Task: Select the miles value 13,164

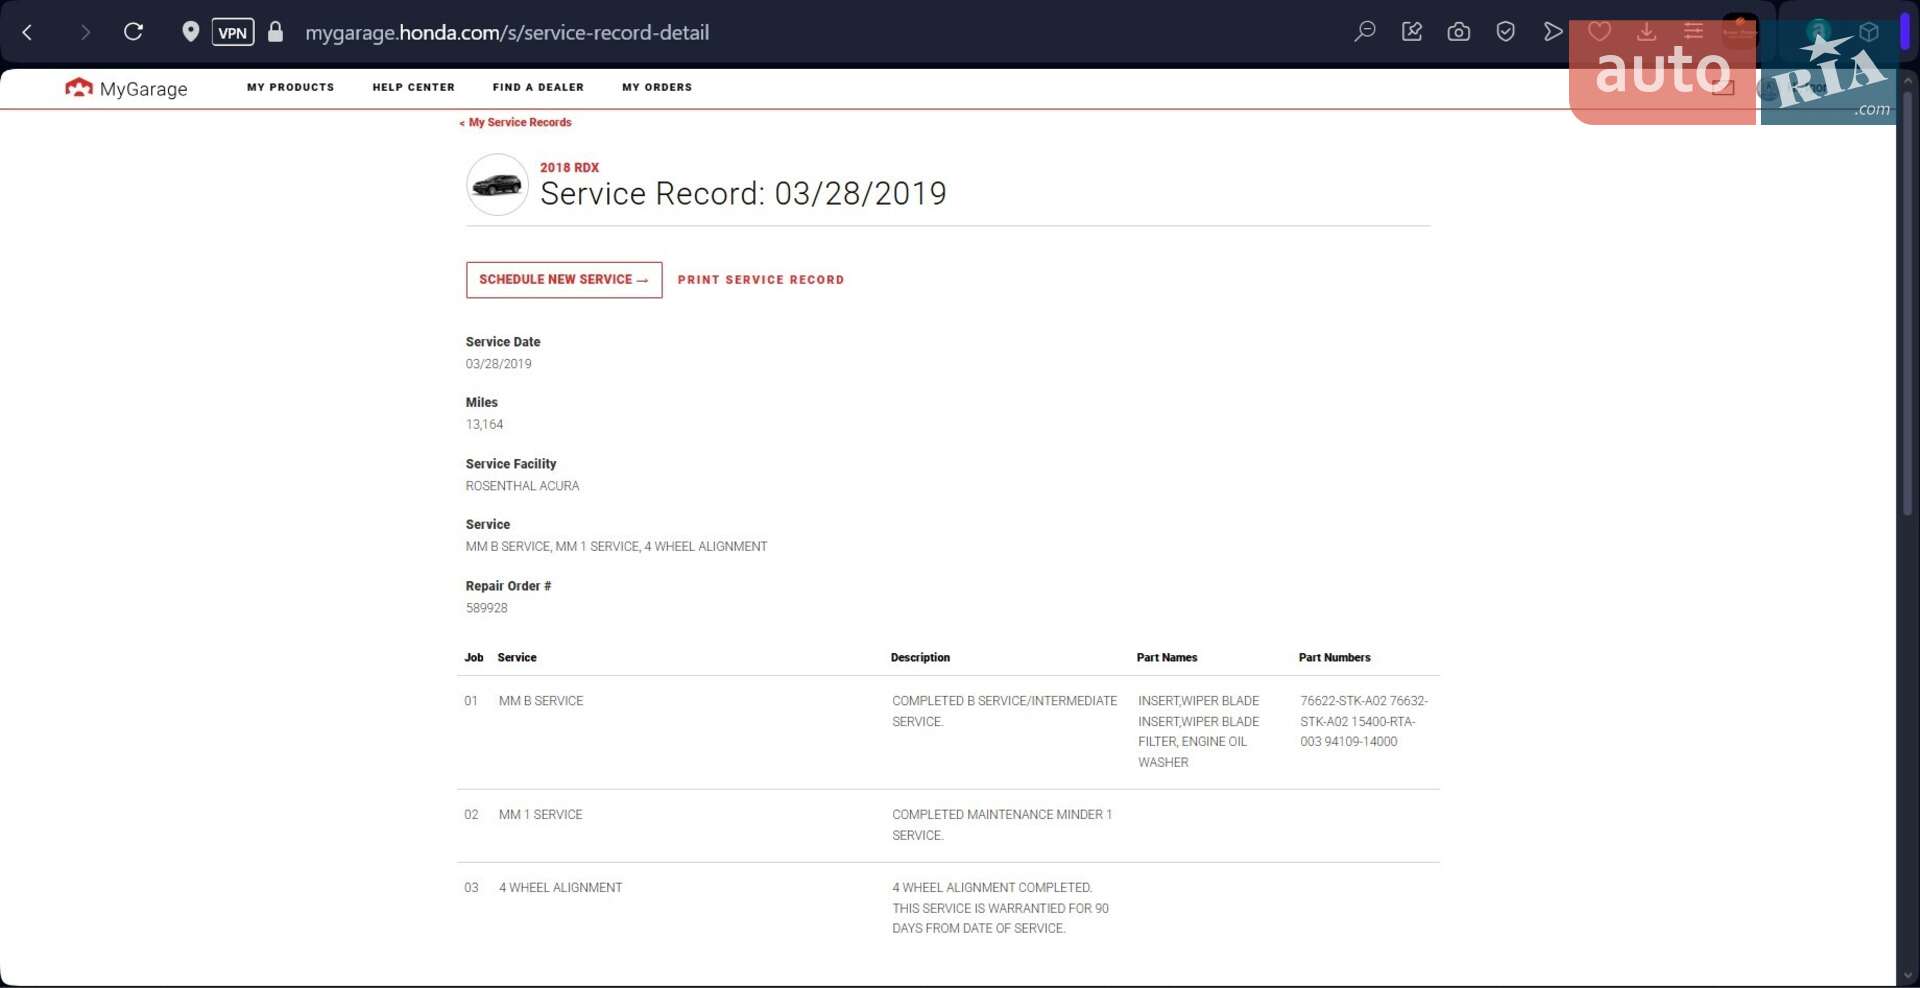Action: coord(485,425)
